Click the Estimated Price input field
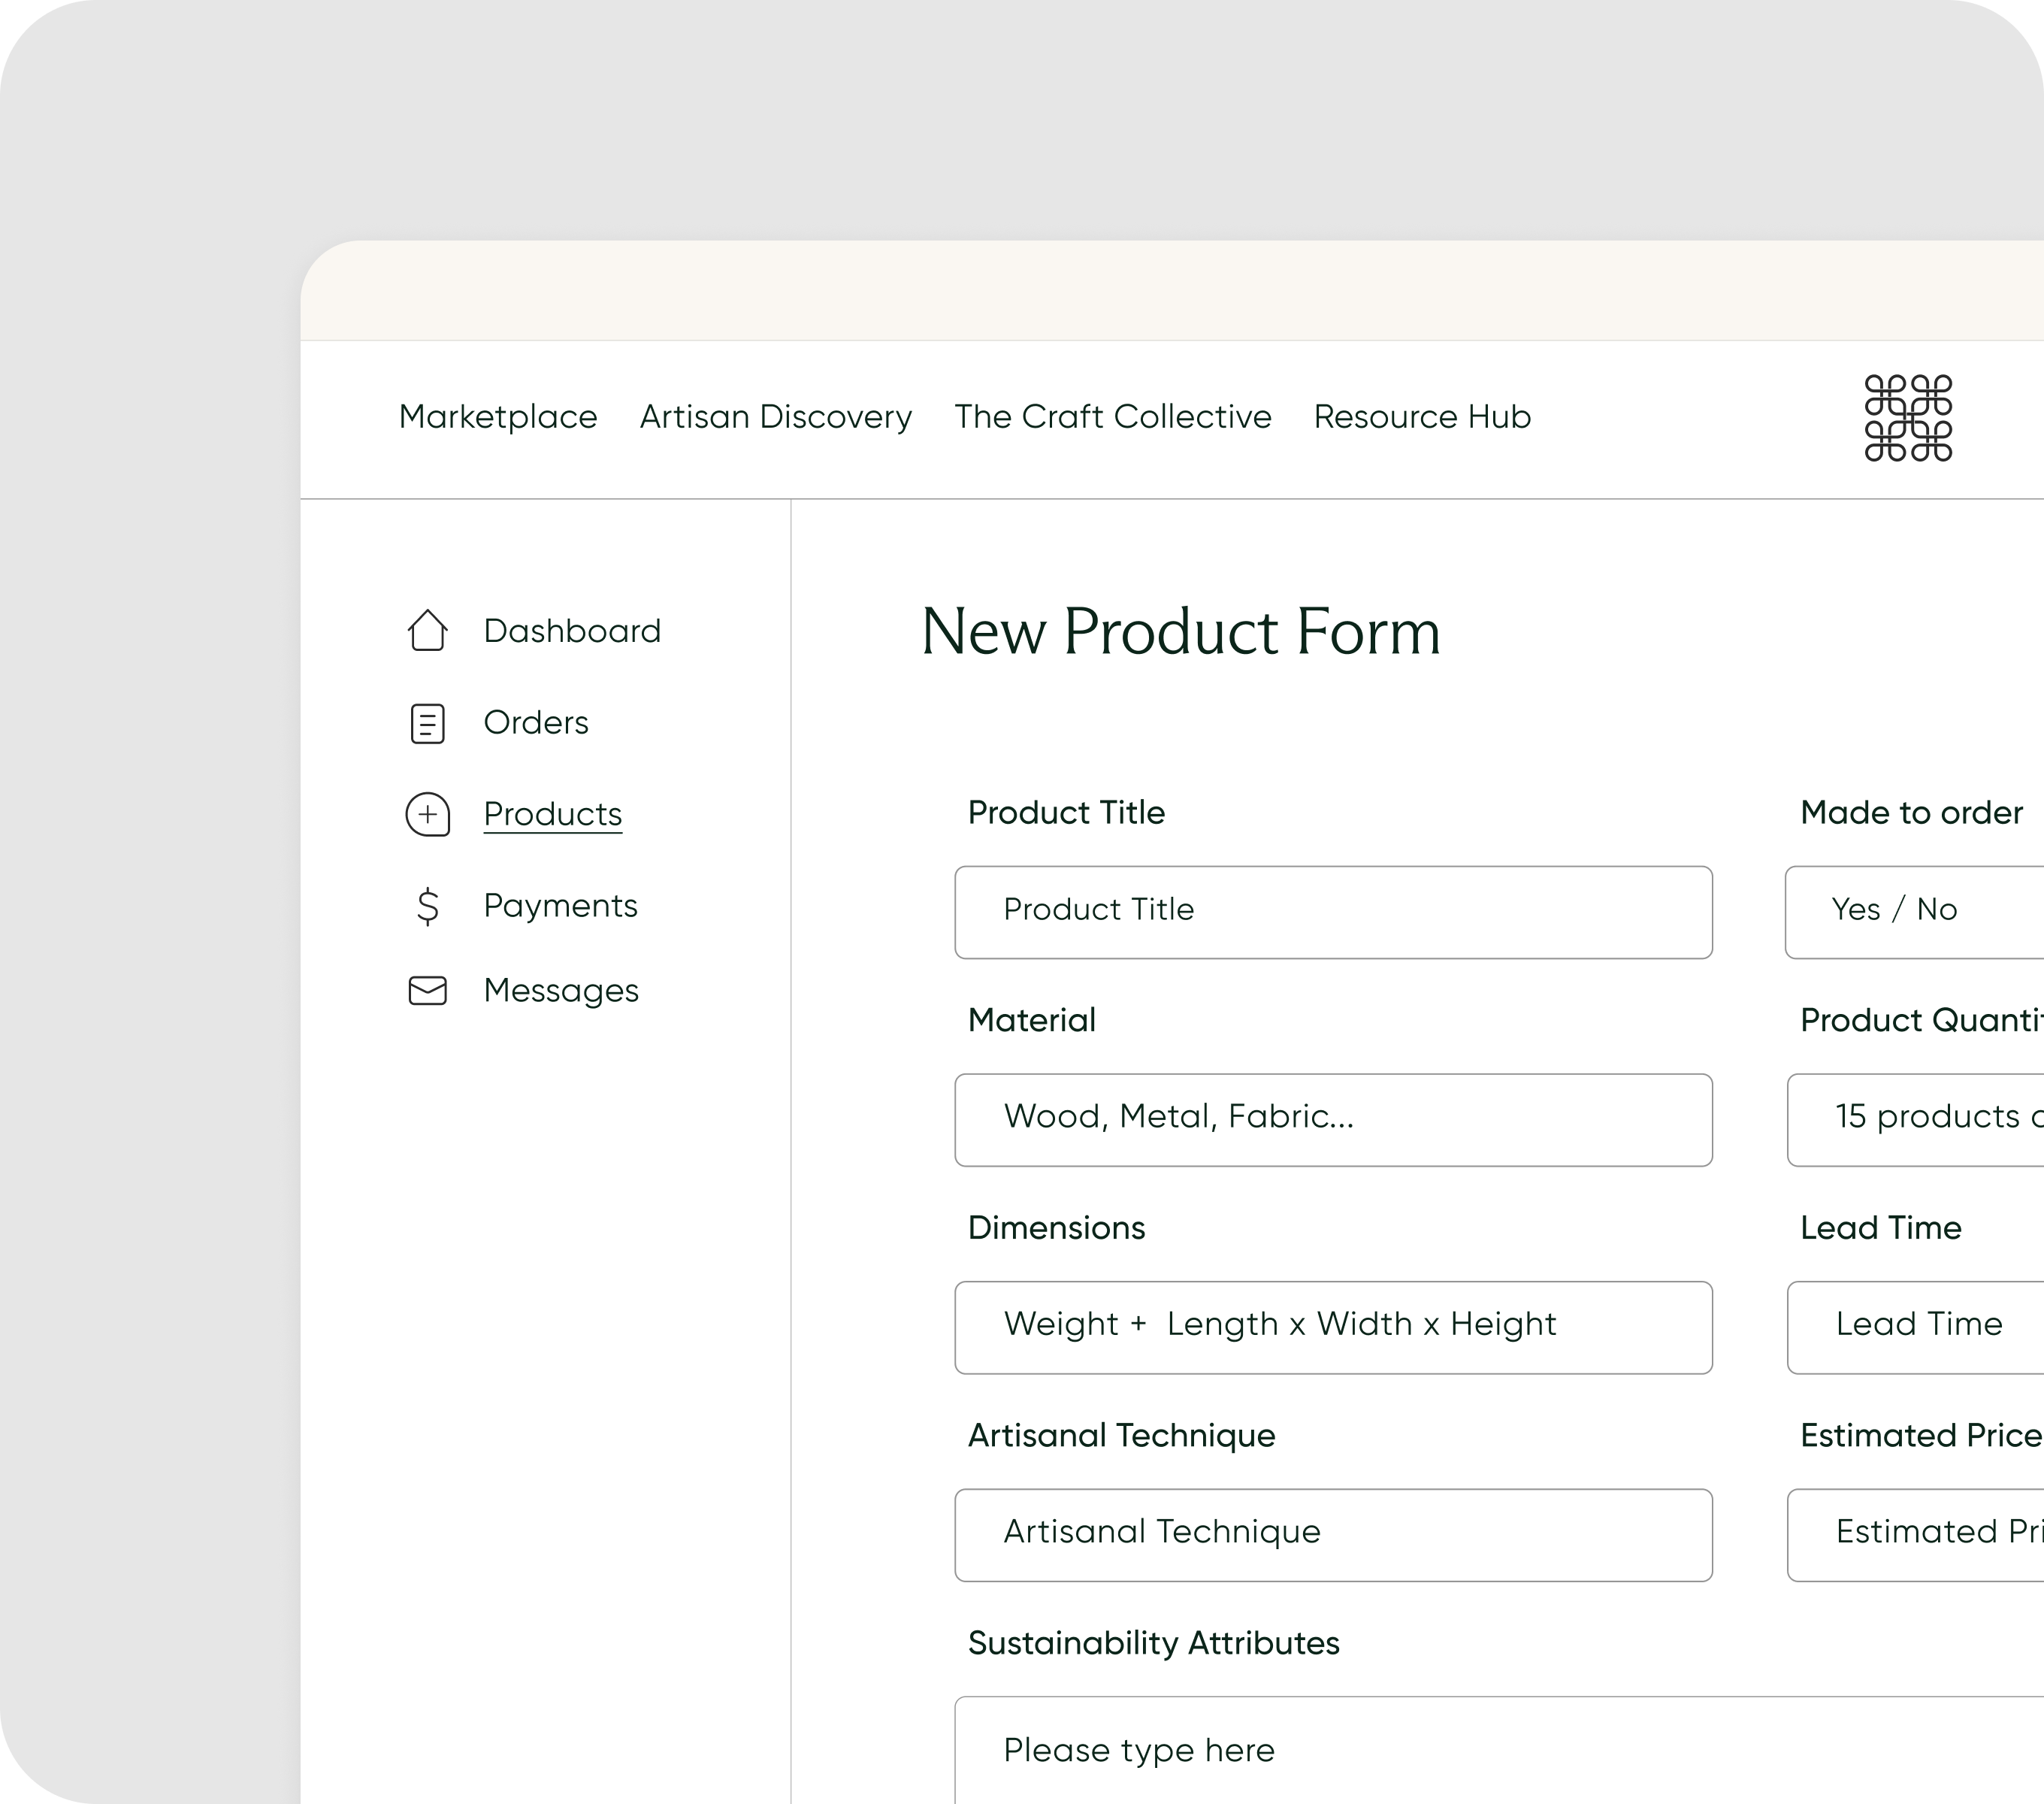The height and width of the screenshot is (1804, 2044). pyautogui.click(x=1915, y=1535)
